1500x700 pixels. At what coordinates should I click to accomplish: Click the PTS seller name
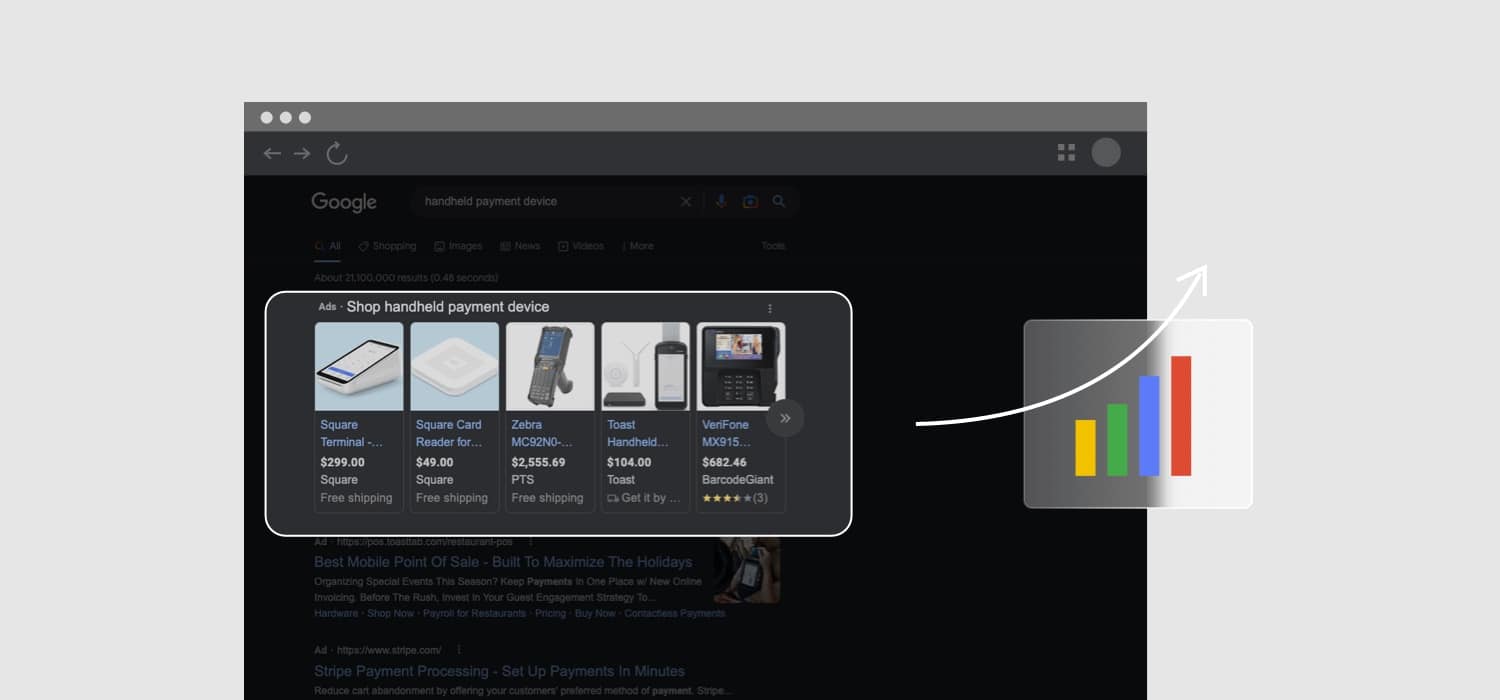[523, 480]
